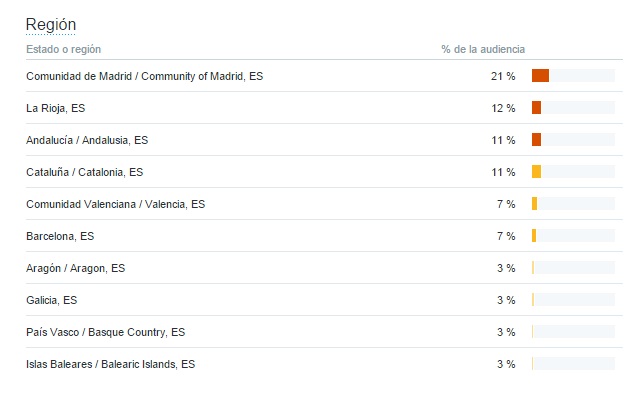Screen dimensions: 631x393
Task: Click the Región heading
Action: point(51,25)
